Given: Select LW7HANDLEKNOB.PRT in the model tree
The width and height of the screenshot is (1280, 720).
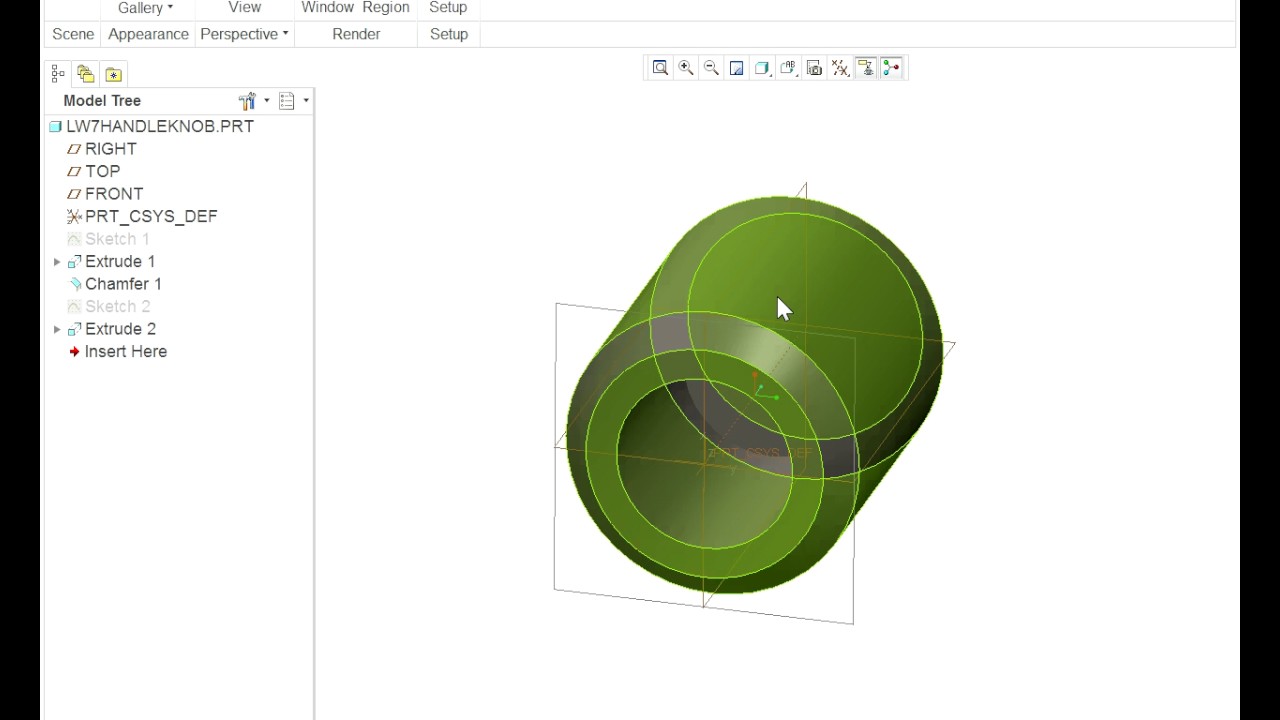Looking at the screenshot, I should tap(160, 127).
